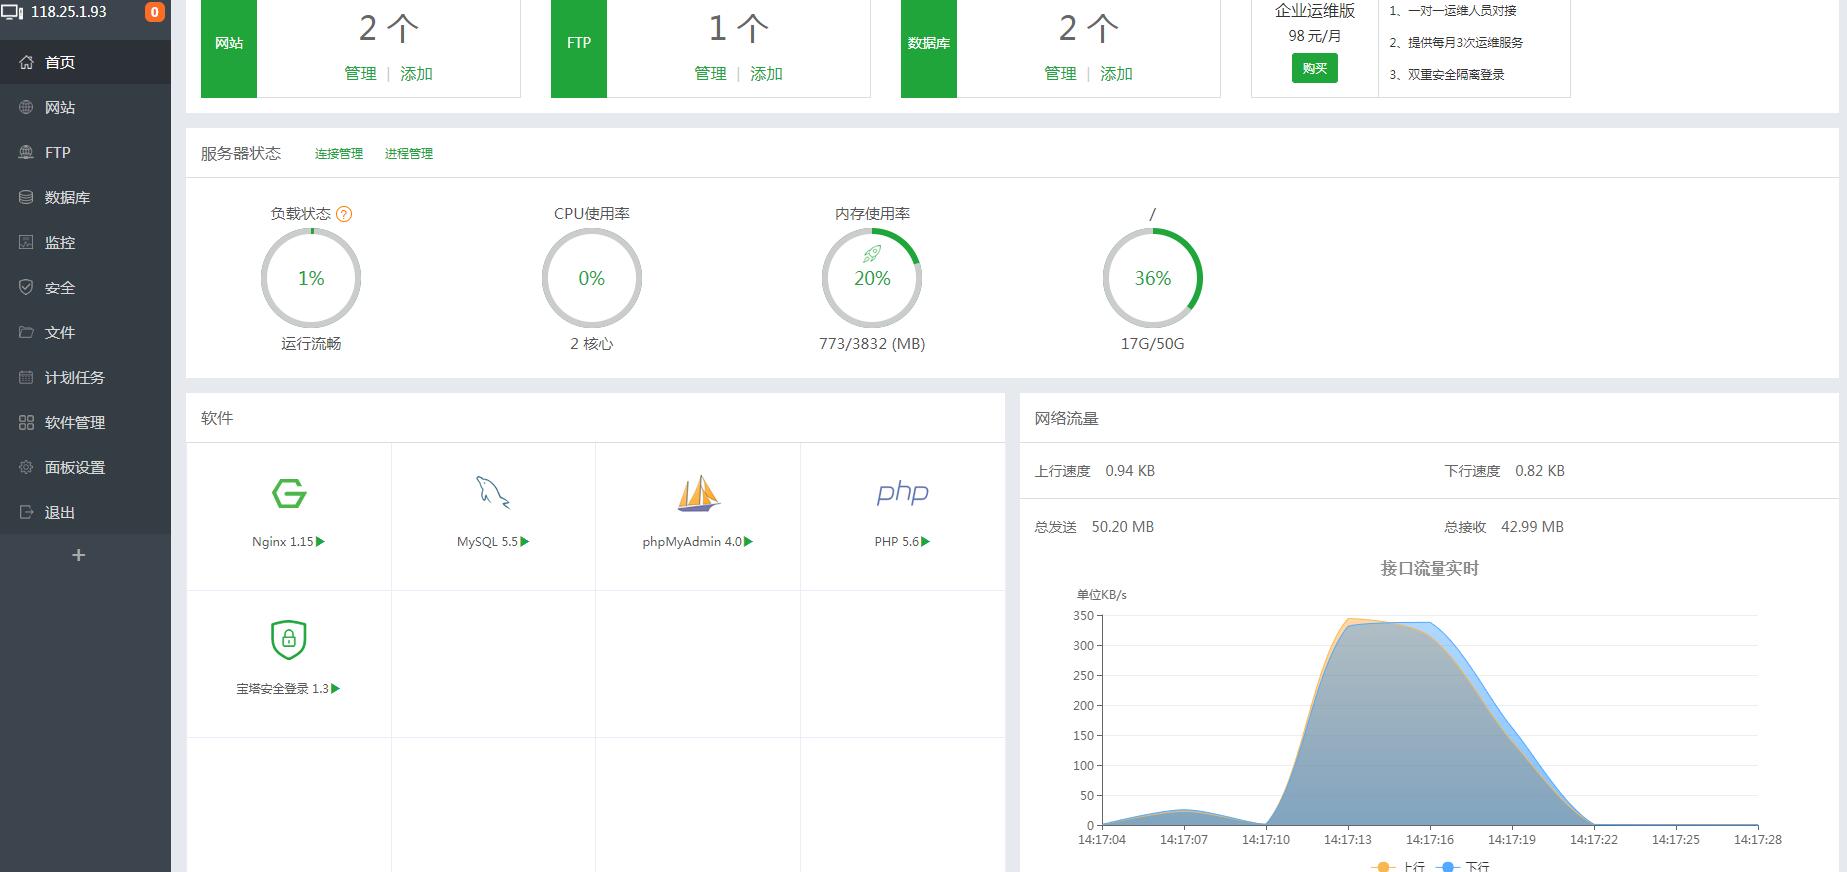
Task: Expand the MySQL 5.5 play arrow
Action: coord(525,542)
